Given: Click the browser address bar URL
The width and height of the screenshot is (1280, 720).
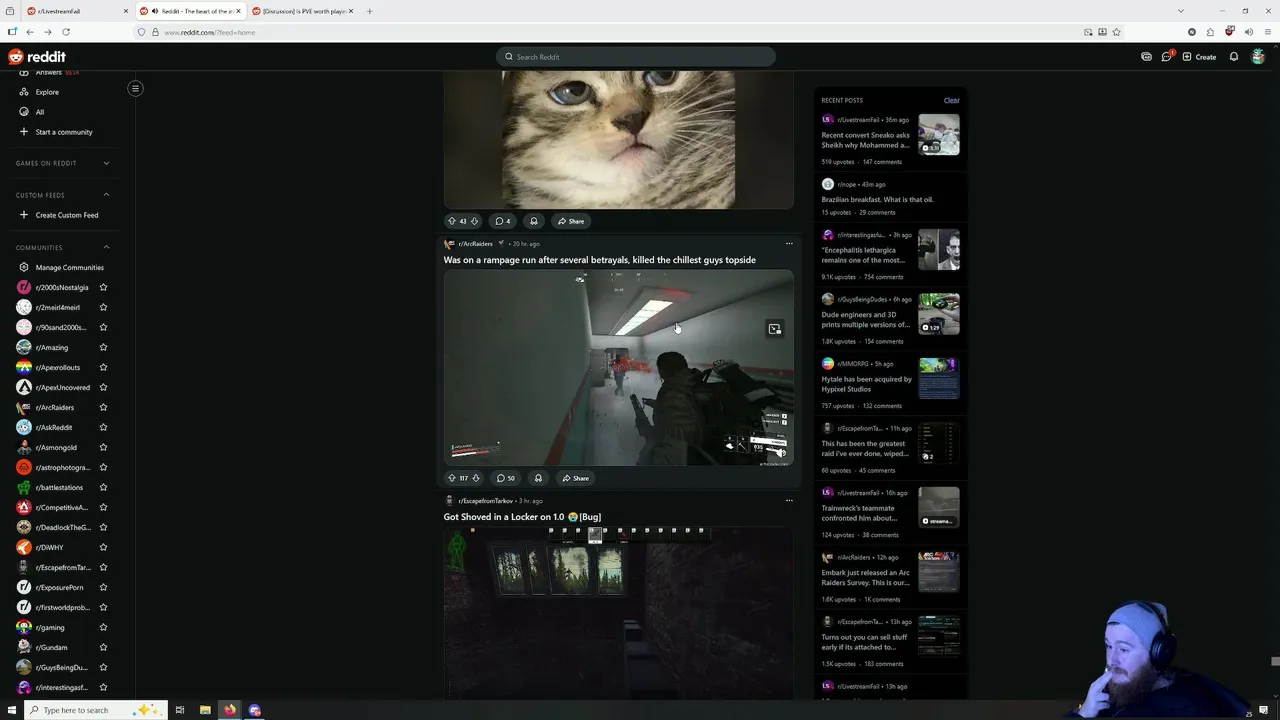Looking at the screenshot, I should 209,32.
